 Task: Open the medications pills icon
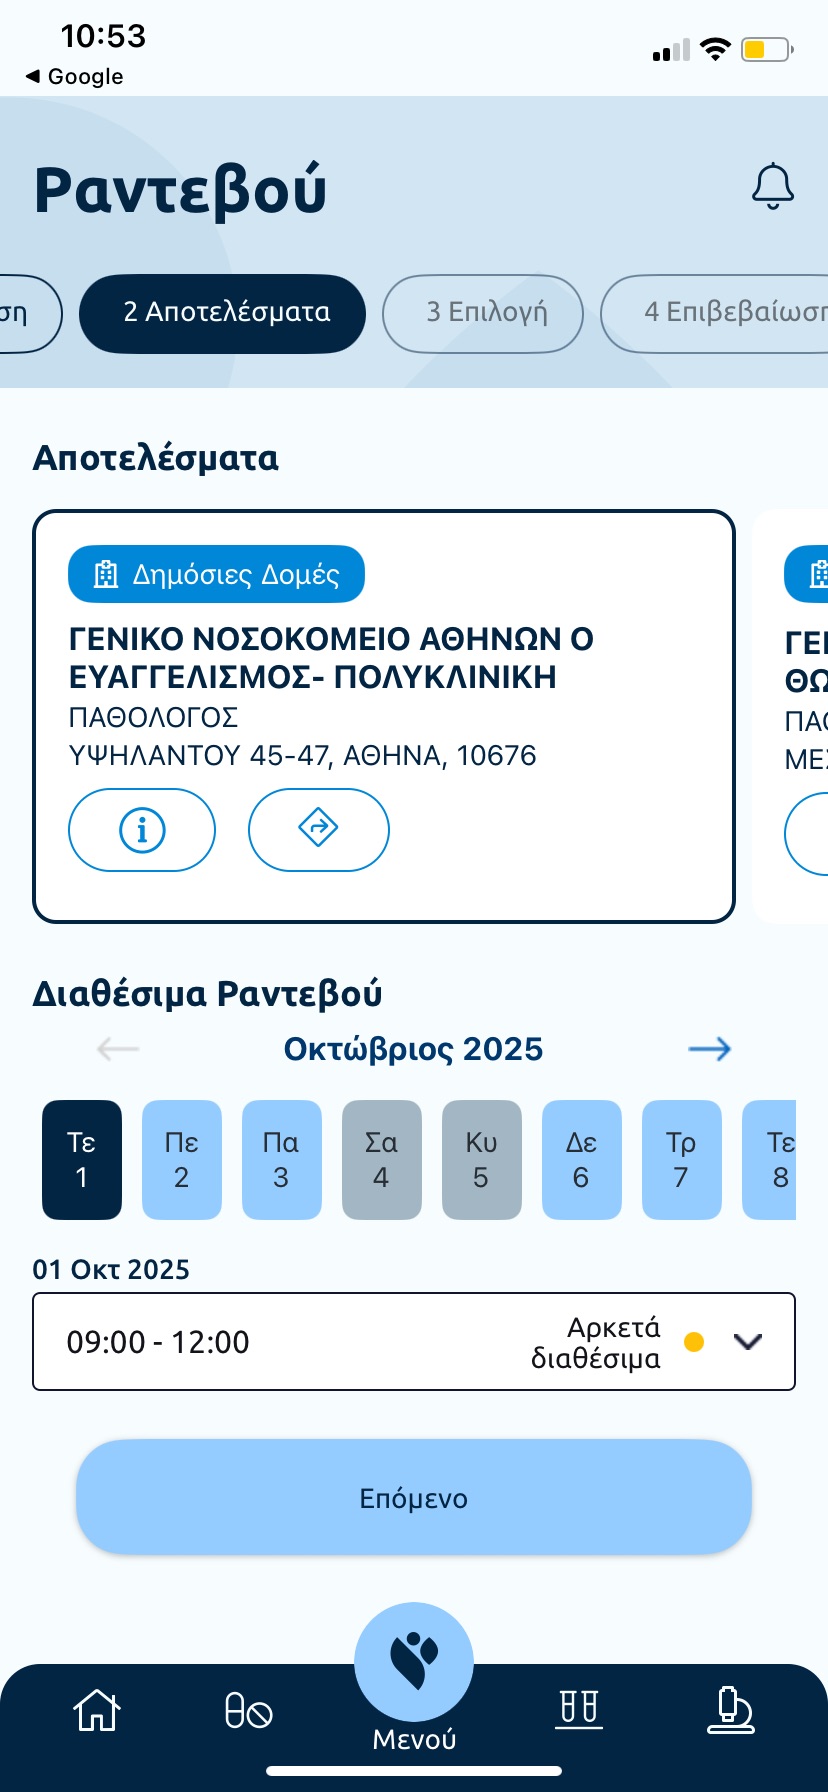tap(248, 1710)
